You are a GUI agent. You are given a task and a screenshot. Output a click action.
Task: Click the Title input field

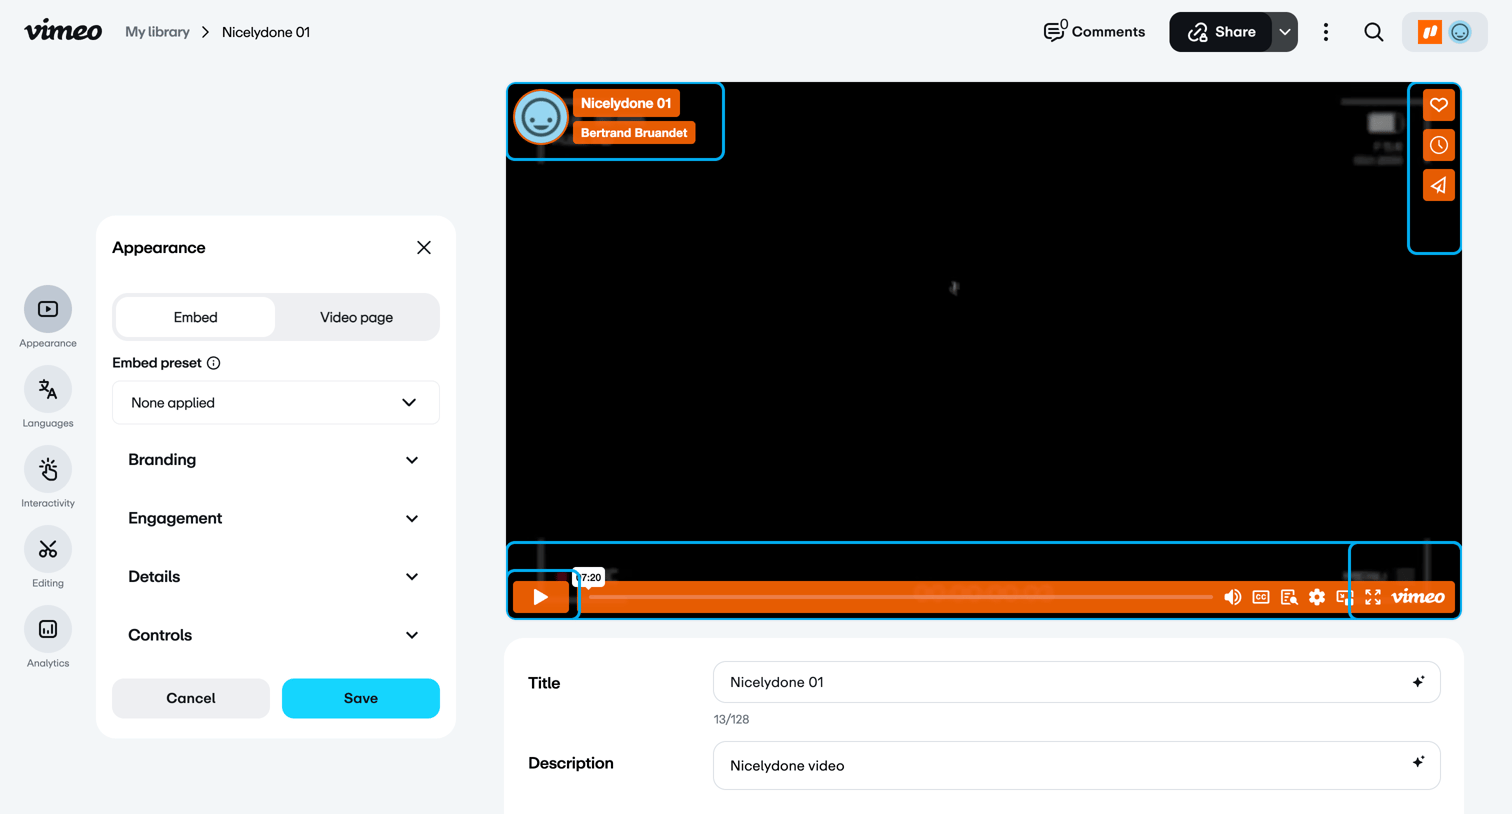[1077, 682]
